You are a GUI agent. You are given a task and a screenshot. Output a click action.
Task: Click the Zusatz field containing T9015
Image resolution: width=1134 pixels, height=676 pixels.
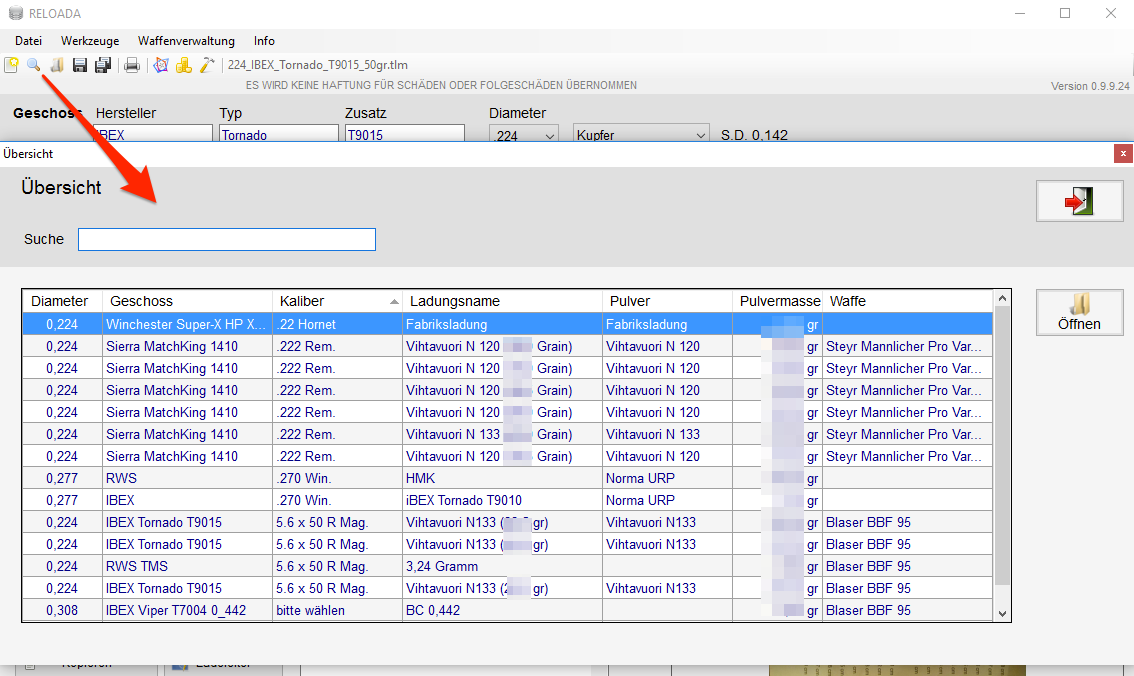pyautogui.click(x=404, y=134)
